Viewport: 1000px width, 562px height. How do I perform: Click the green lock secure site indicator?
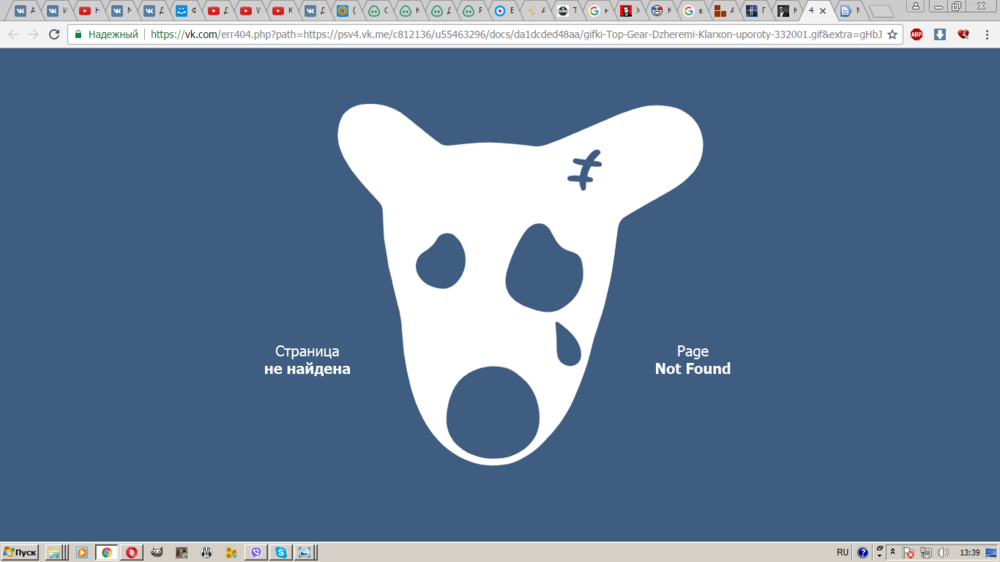[78, 34]
